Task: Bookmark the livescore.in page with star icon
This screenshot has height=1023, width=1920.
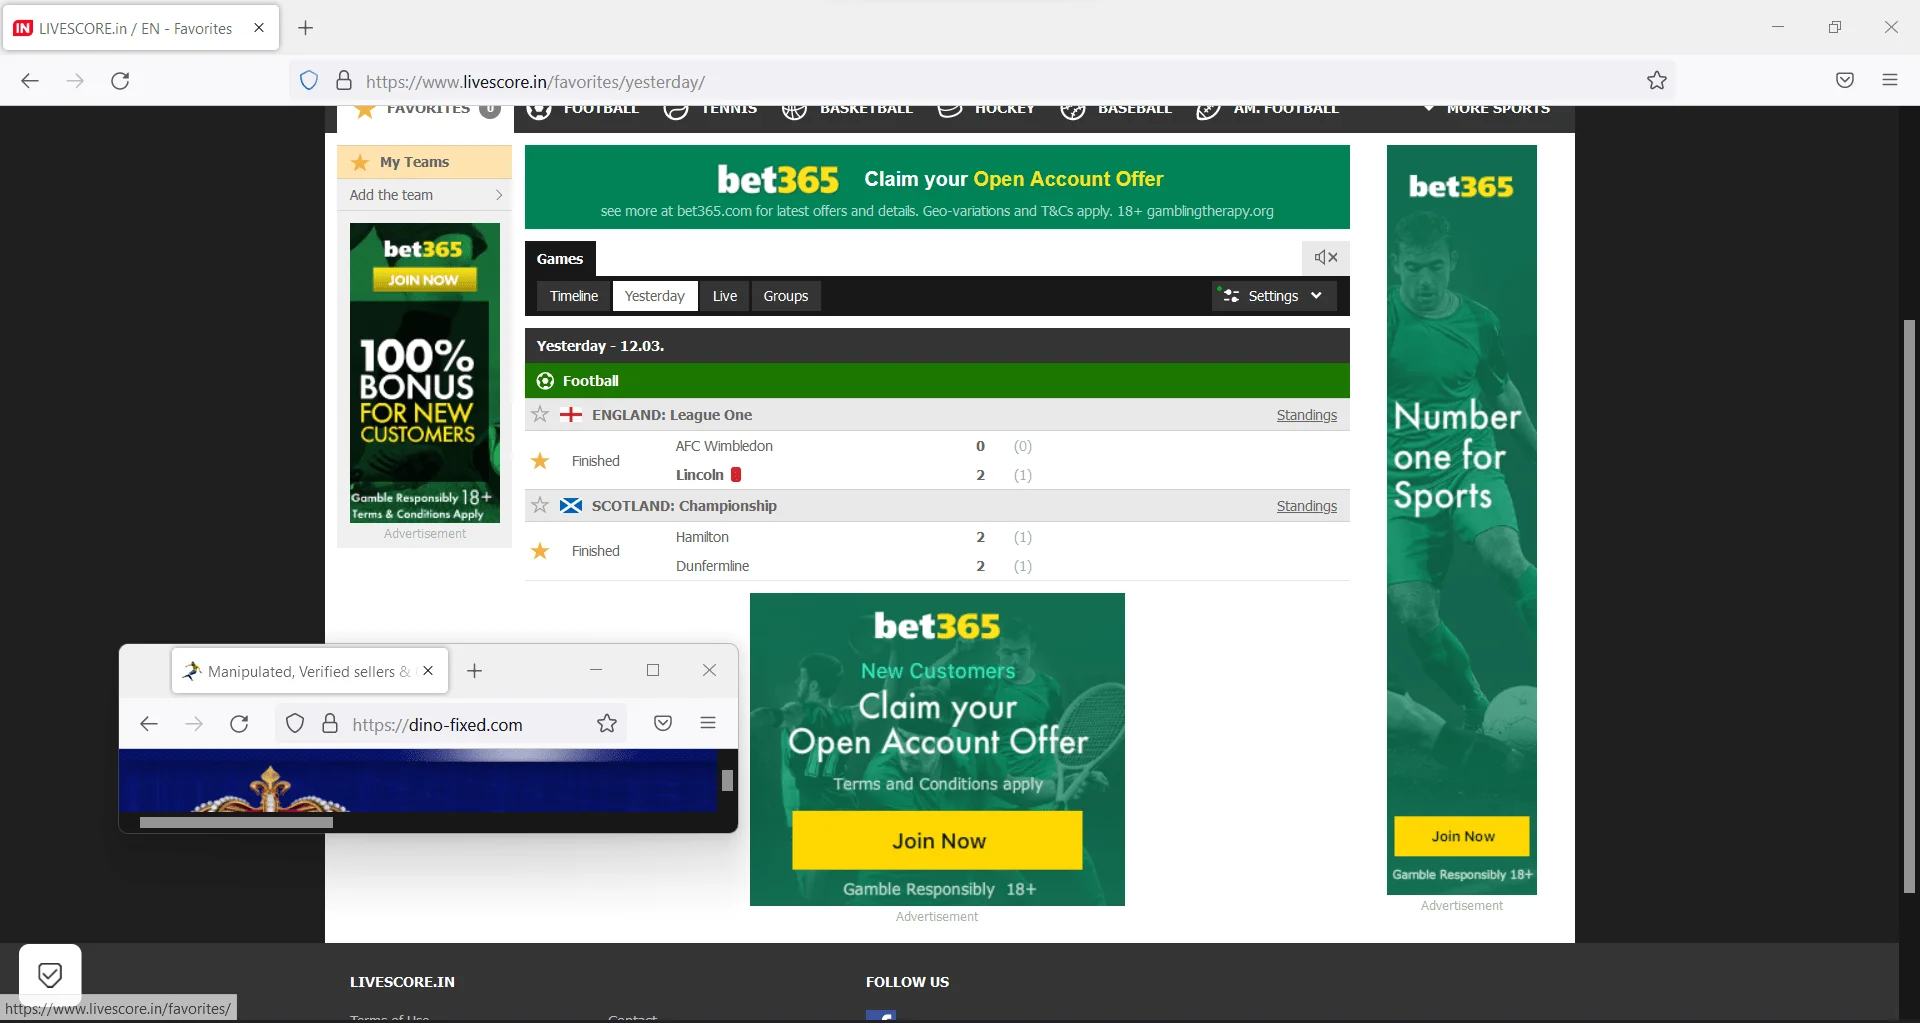Action: pos(1657,81)
